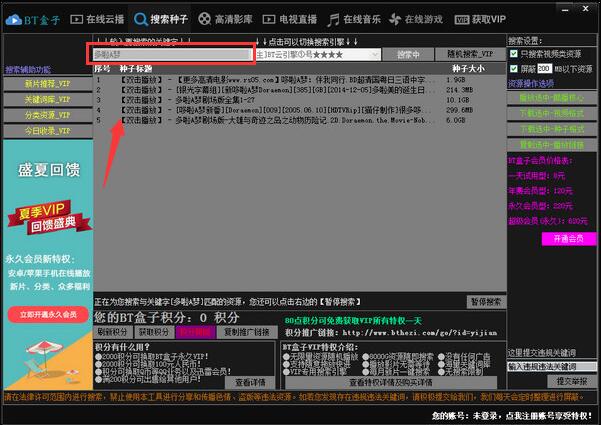Open the 高清影库 film reel icon

205,19
